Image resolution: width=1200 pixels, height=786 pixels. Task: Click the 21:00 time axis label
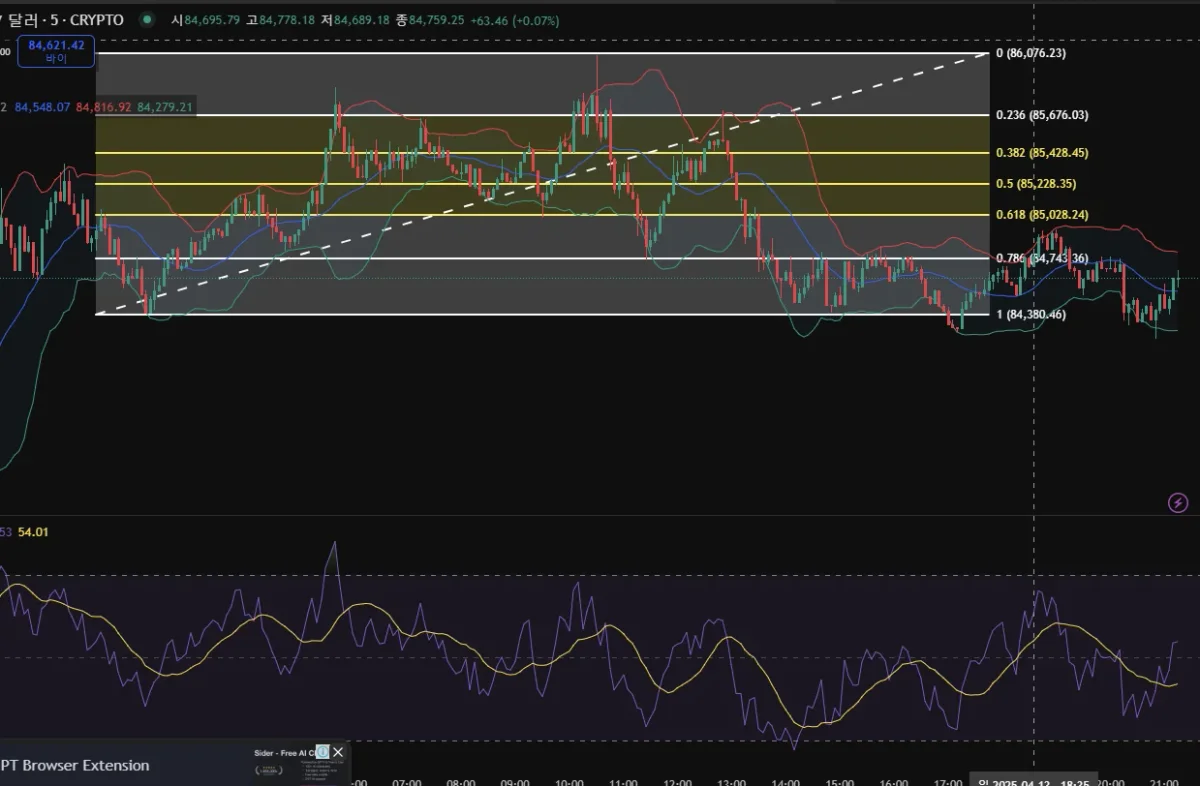(1165, 782)
